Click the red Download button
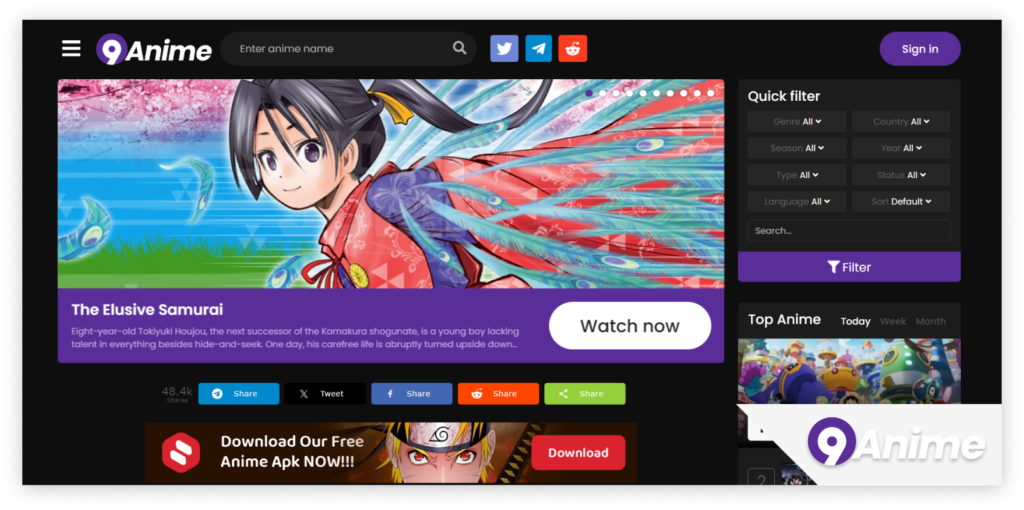 (578, 453)
